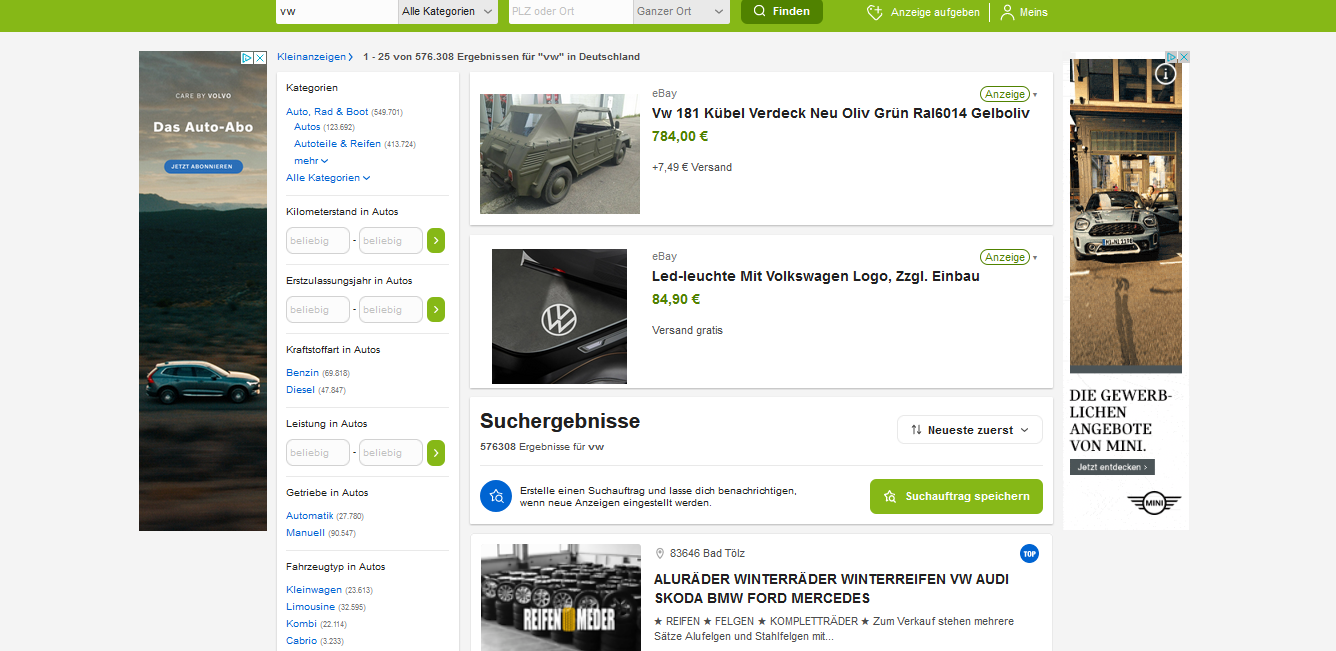Screen dimensions: 1336x651
Task: Click the blue search alert bell icon
Action: [496, 496]
